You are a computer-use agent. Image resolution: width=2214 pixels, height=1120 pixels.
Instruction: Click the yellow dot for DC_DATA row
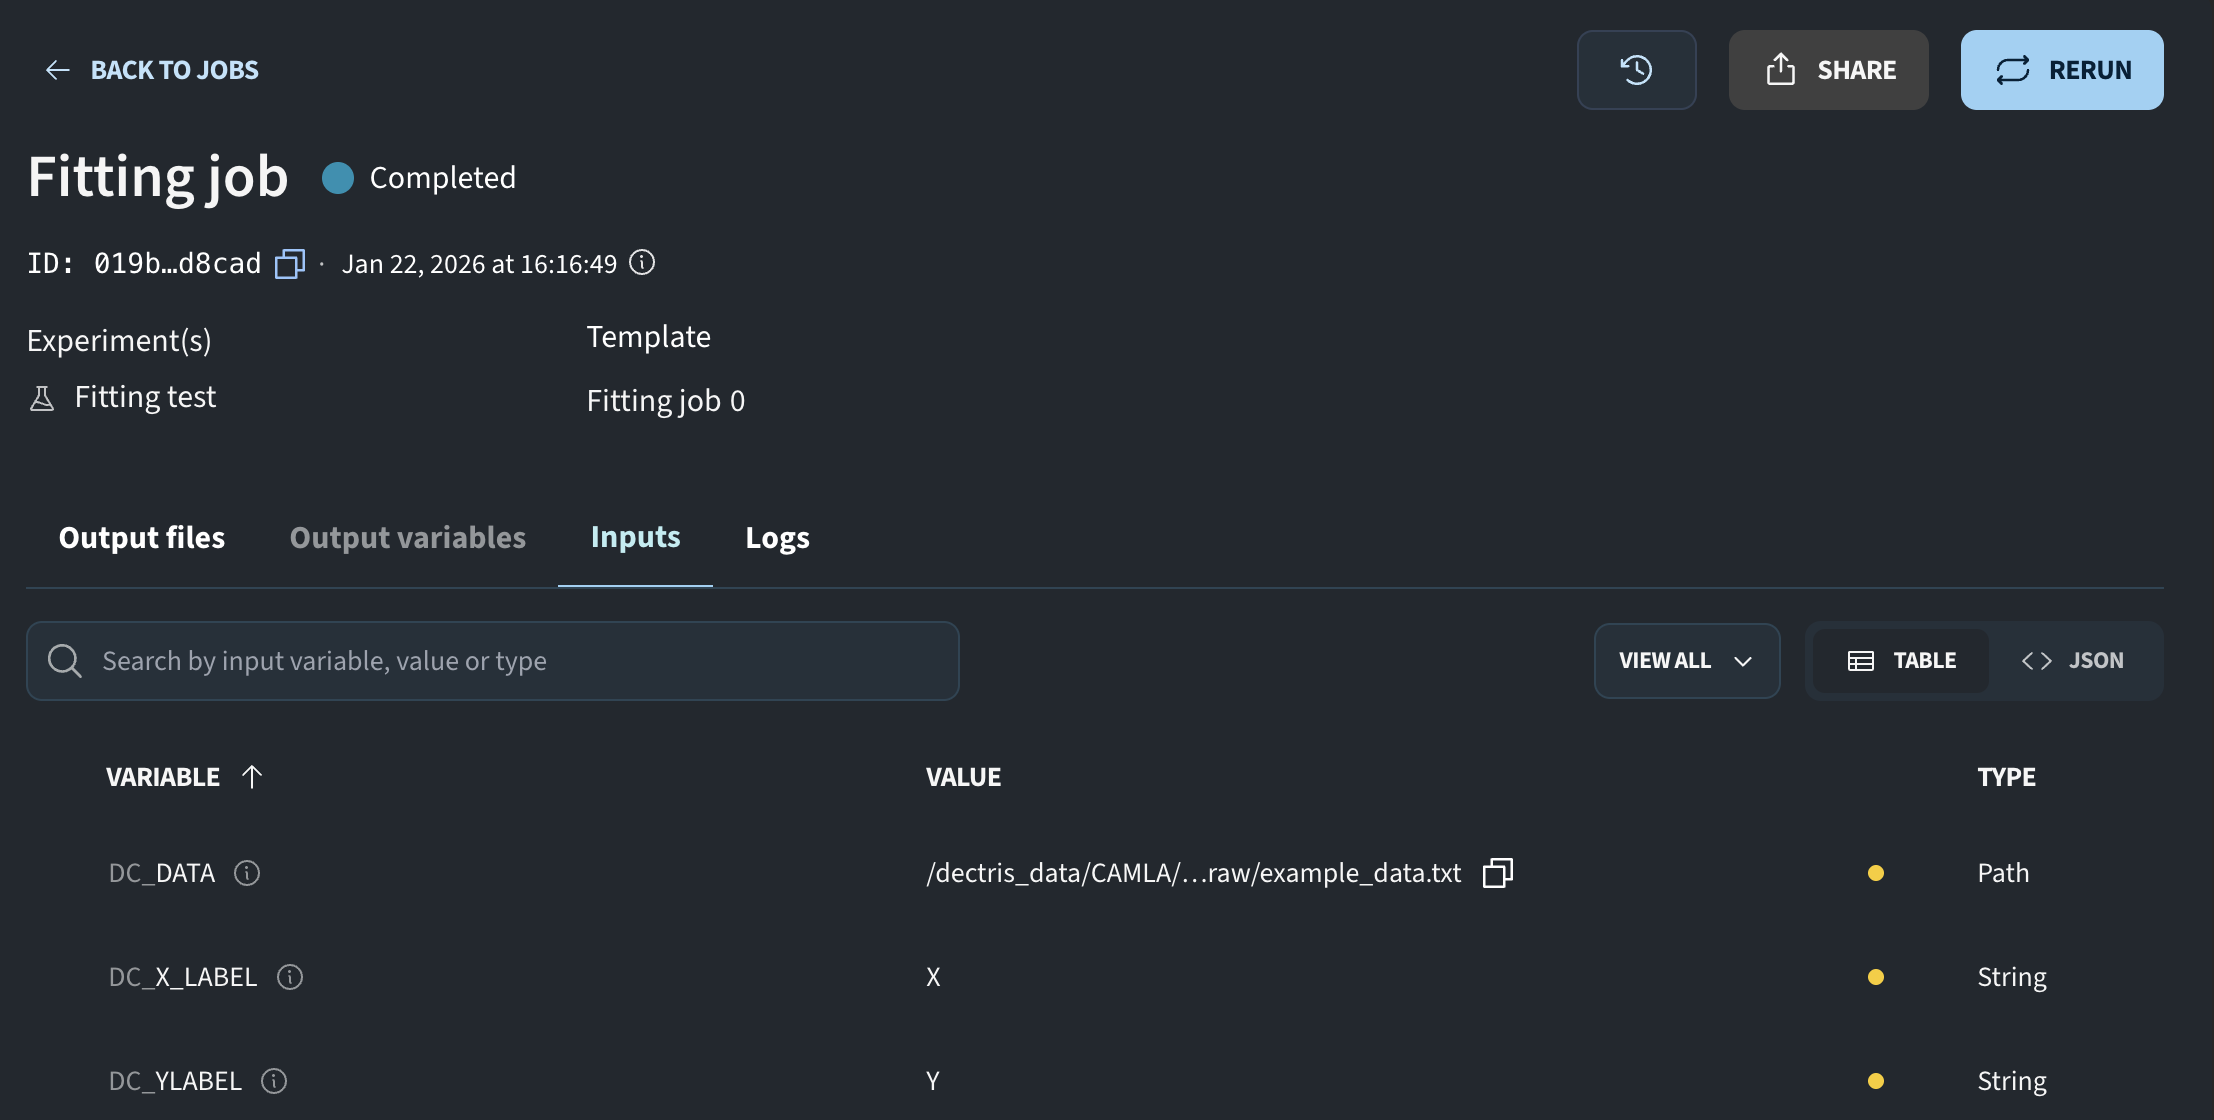coord(1876,873)
